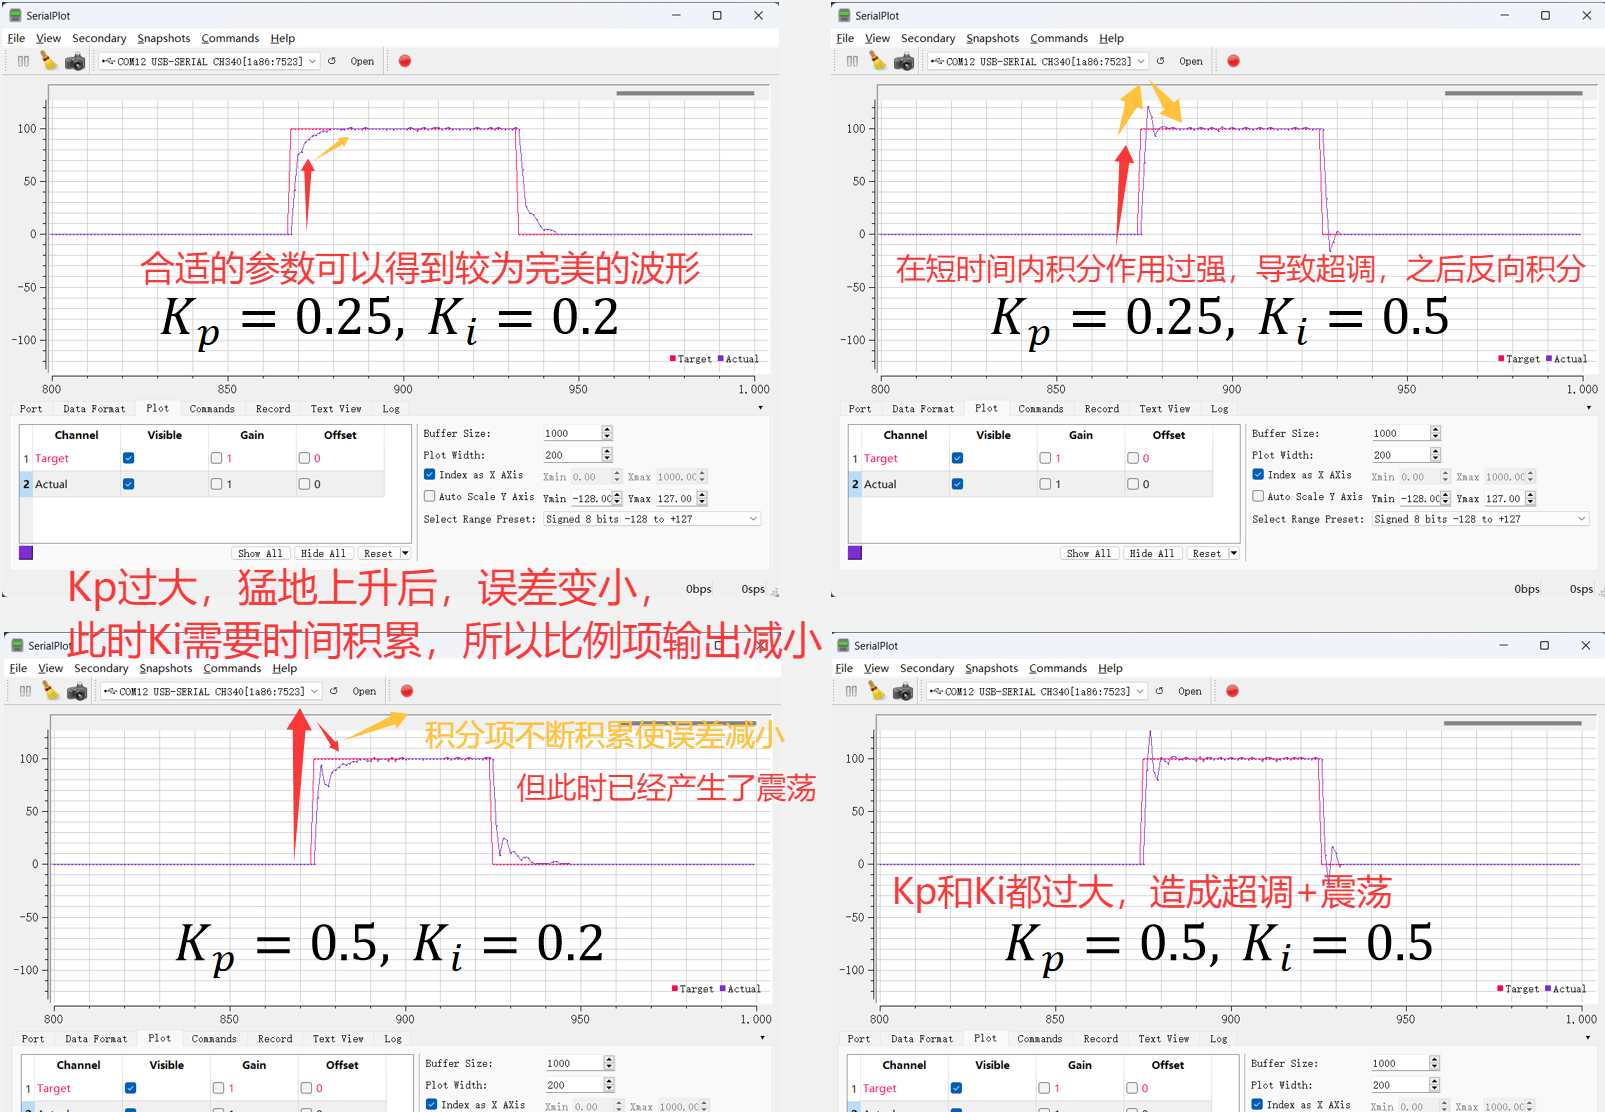Enable Actual offset checkbox in top-left SerialPlot
The width and height of the screenshot is (1605, 1112).
(x=305, y=484)
